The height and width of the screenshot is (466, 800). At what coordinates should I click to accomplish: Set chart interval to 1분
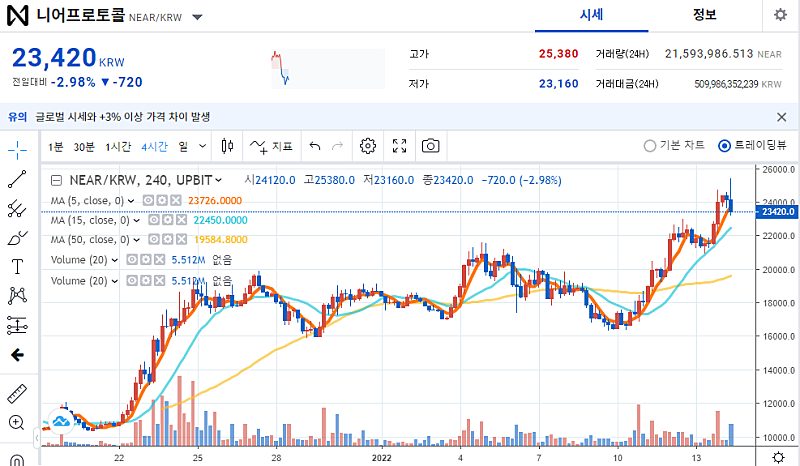coord(56,147)
